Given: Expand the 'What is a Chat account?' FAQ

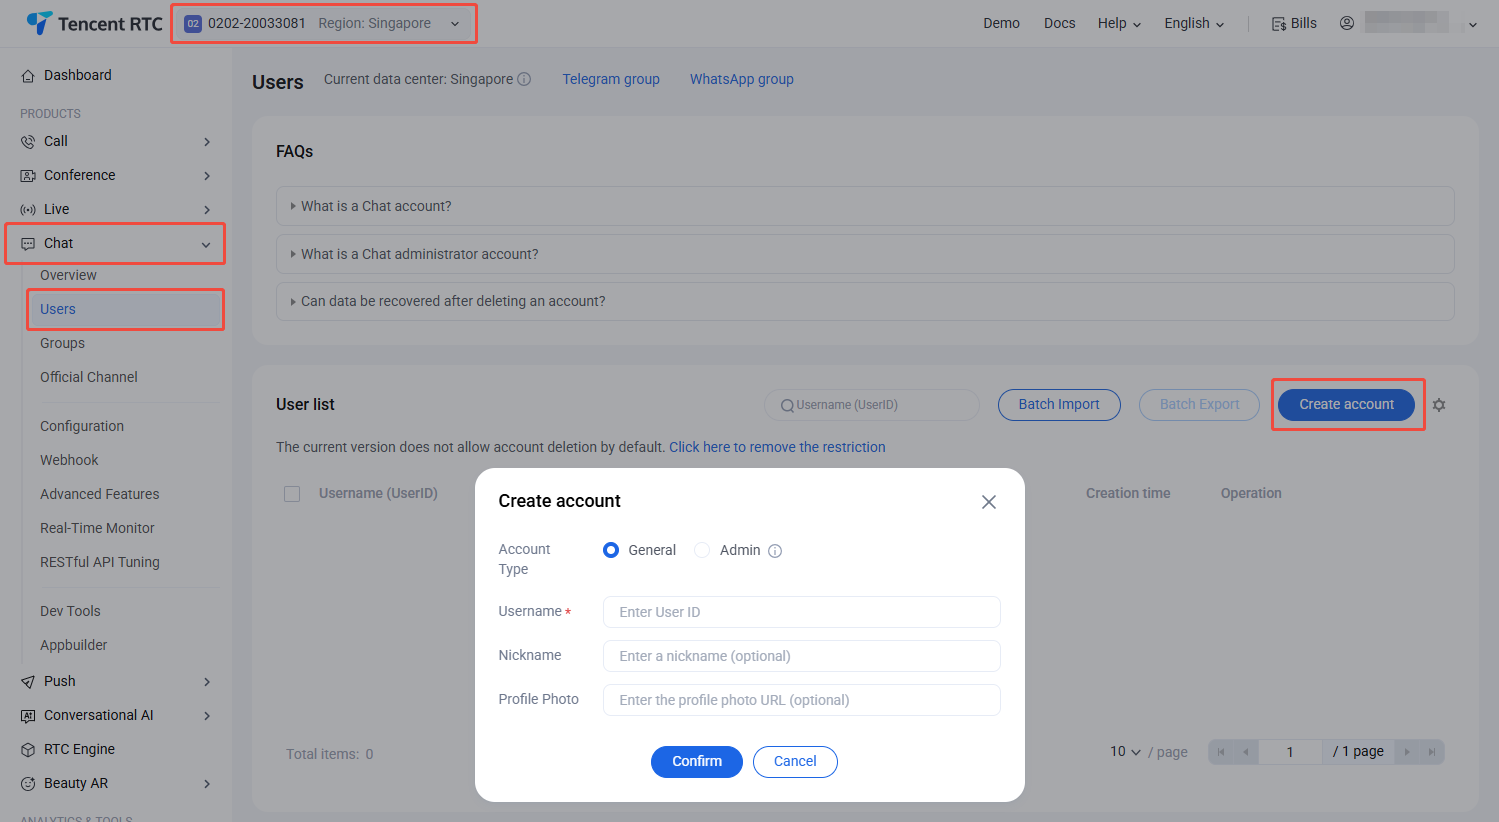Looking at the screenshot, I should click(865, 206).
